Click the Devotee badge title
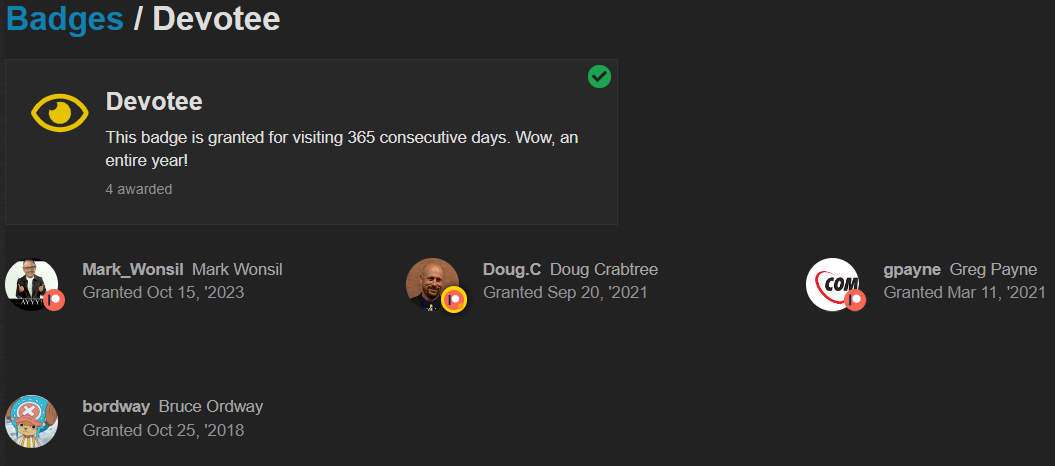This screenshot has width=1055, height=466. [154, 102]
